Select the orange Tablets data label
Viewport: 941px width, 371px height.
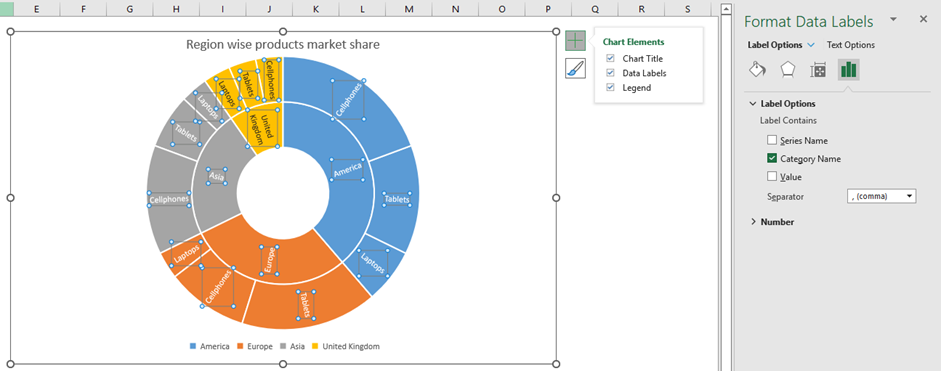coord(306,305)
